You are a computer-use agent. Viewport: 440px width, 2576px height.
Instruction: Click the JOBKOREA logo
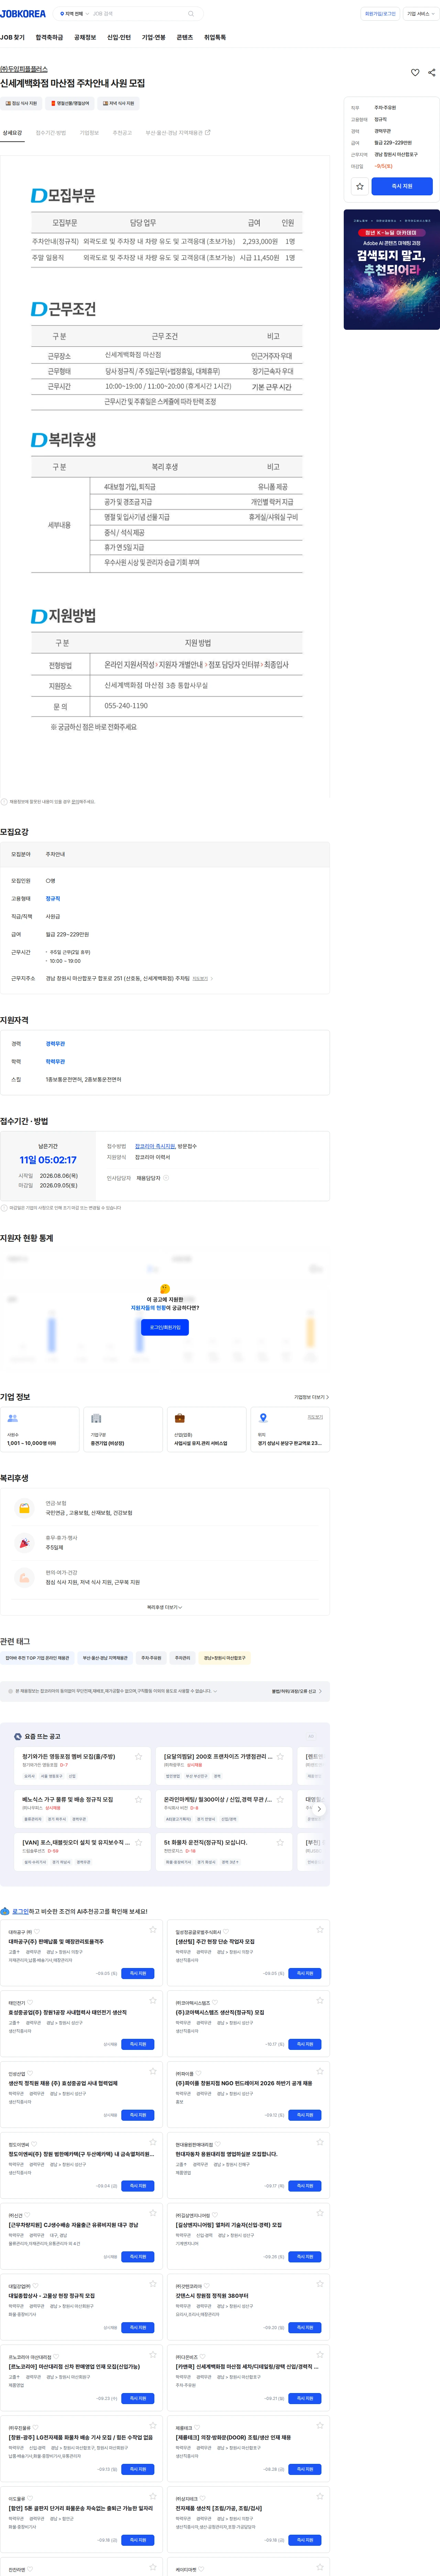pos(23,14)
